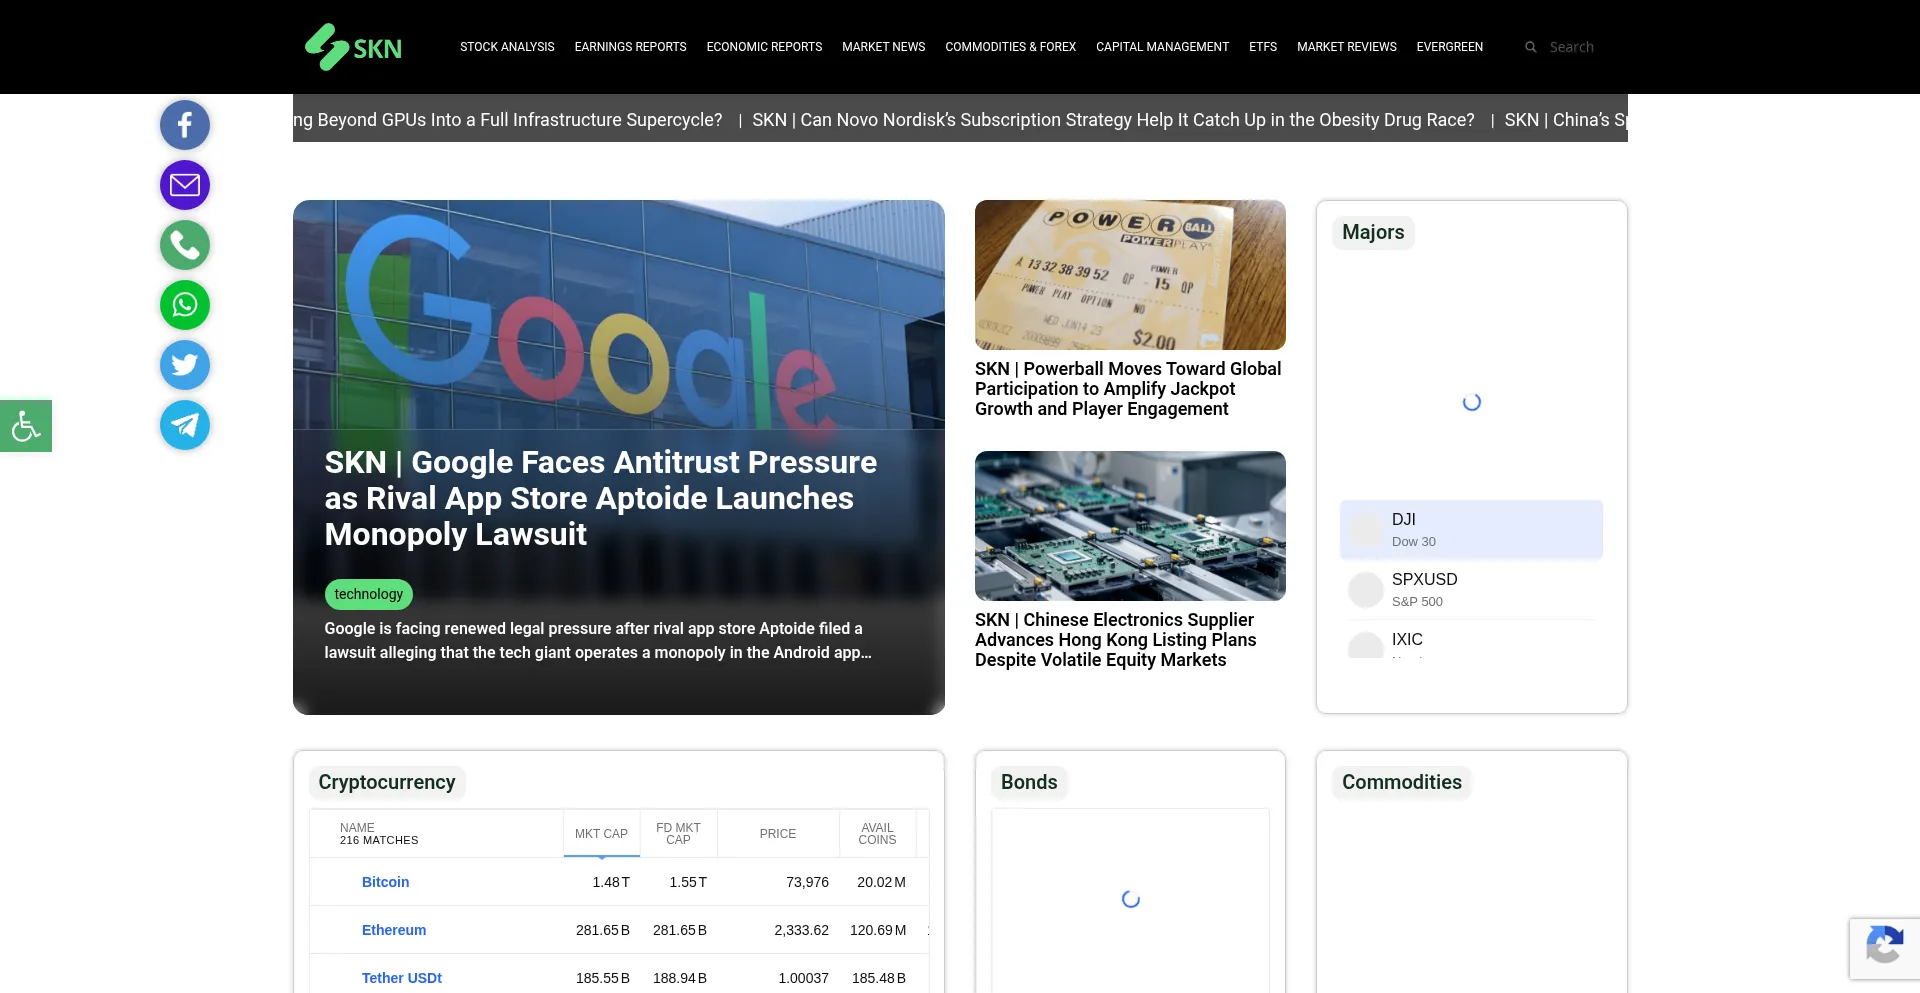Image resolution: width=1920 pixels, height=993 pixels.
Task: Click Bitcoin price 73,976
Action: [807, 882]
